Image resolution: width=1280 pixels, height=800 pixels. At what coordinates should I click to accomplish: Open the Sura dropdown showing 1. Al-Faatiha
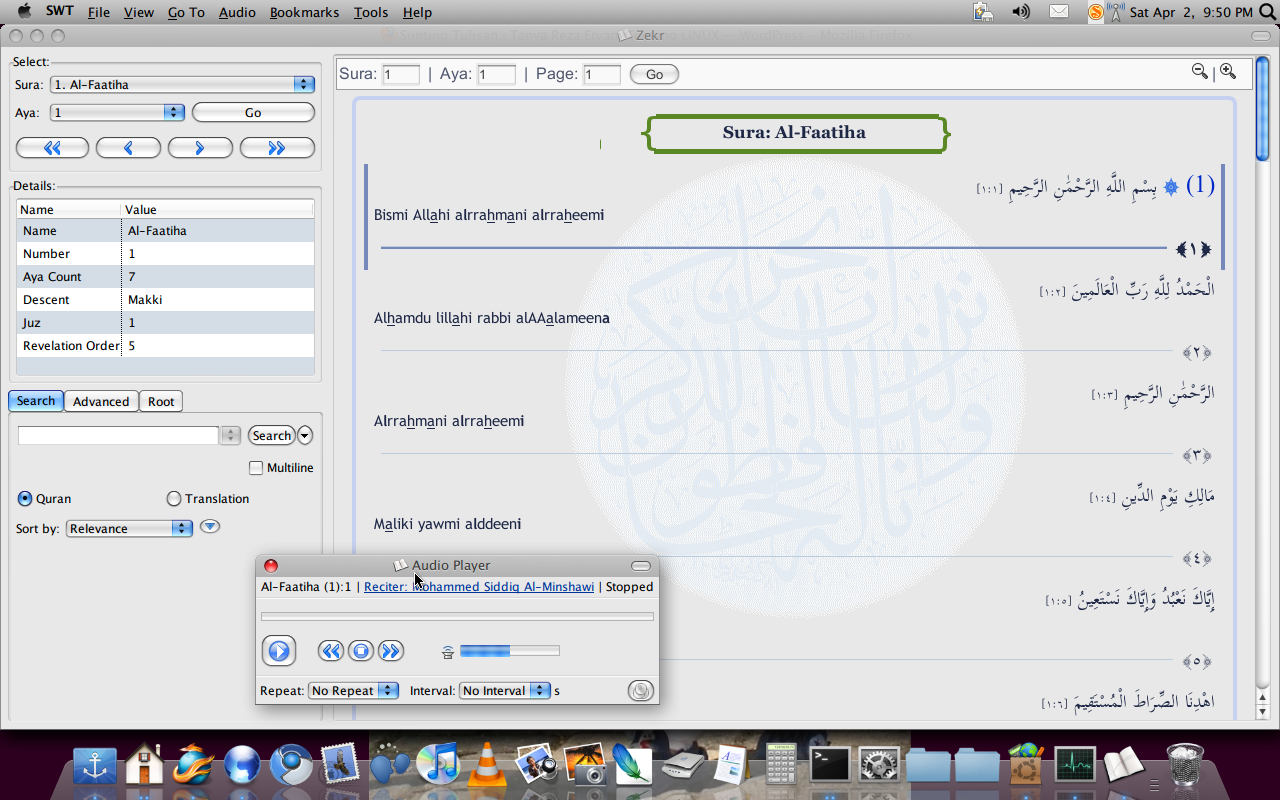[x=183, y=85]
